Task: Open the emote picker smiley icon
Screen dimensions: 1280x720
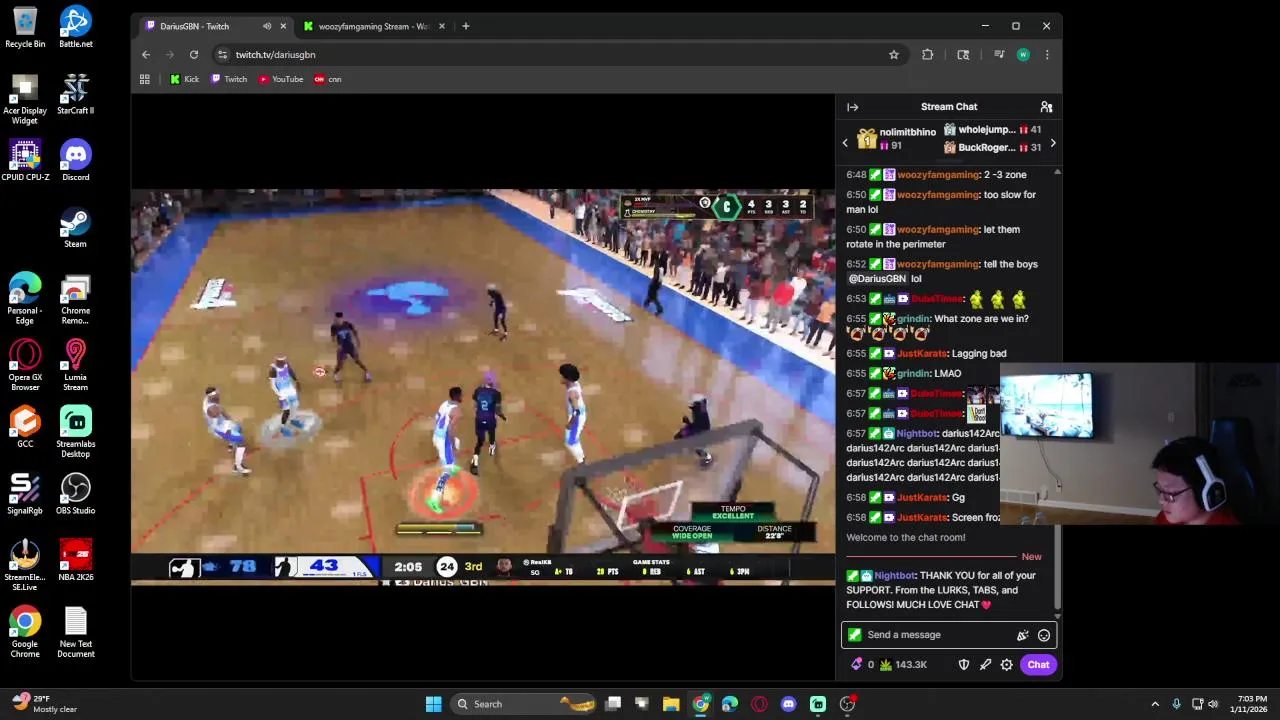Action: (1043, 635)
